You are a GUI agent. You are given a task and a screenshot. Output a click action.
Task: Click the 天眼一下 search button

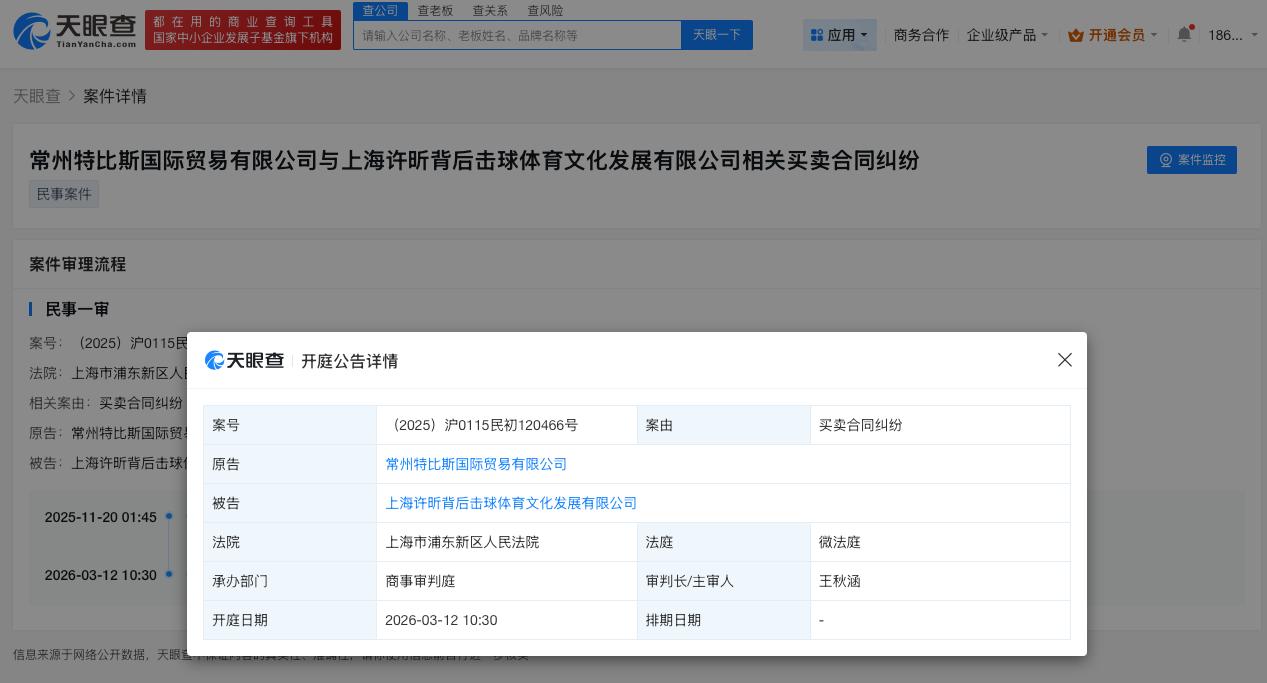pos(717,35)
